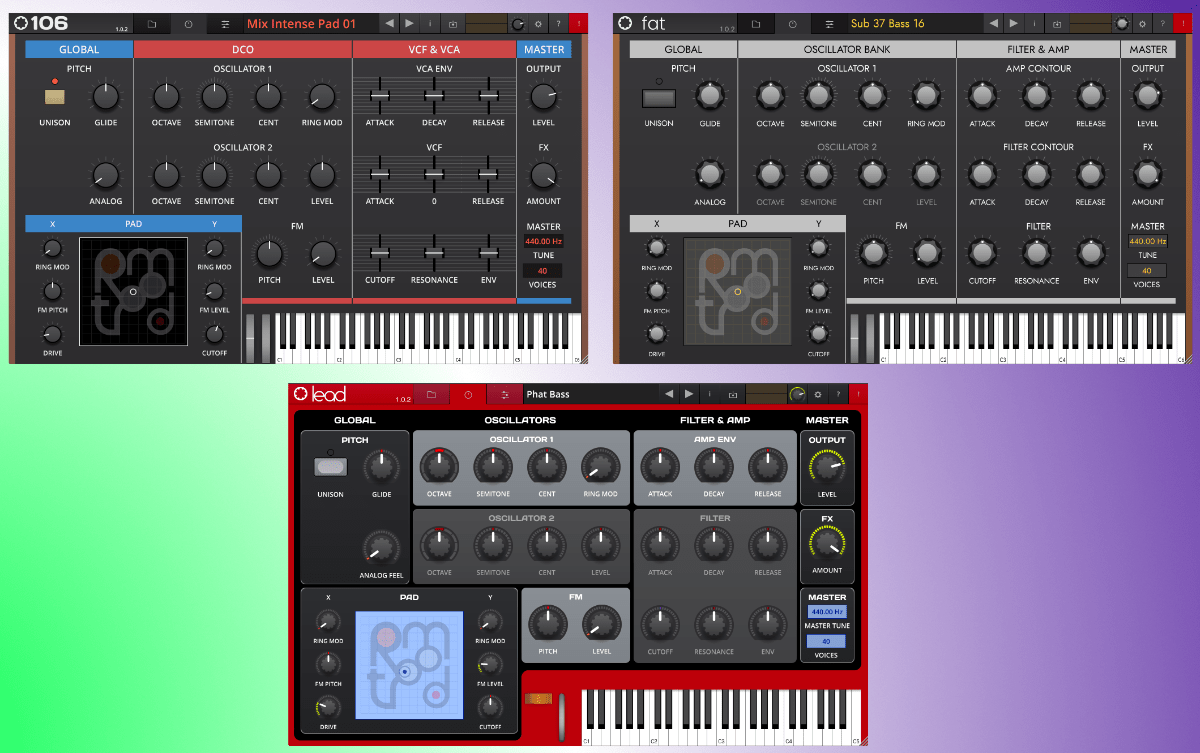Click the Master Tune 440.00 Hz field in lead synth

click(827, 612)
